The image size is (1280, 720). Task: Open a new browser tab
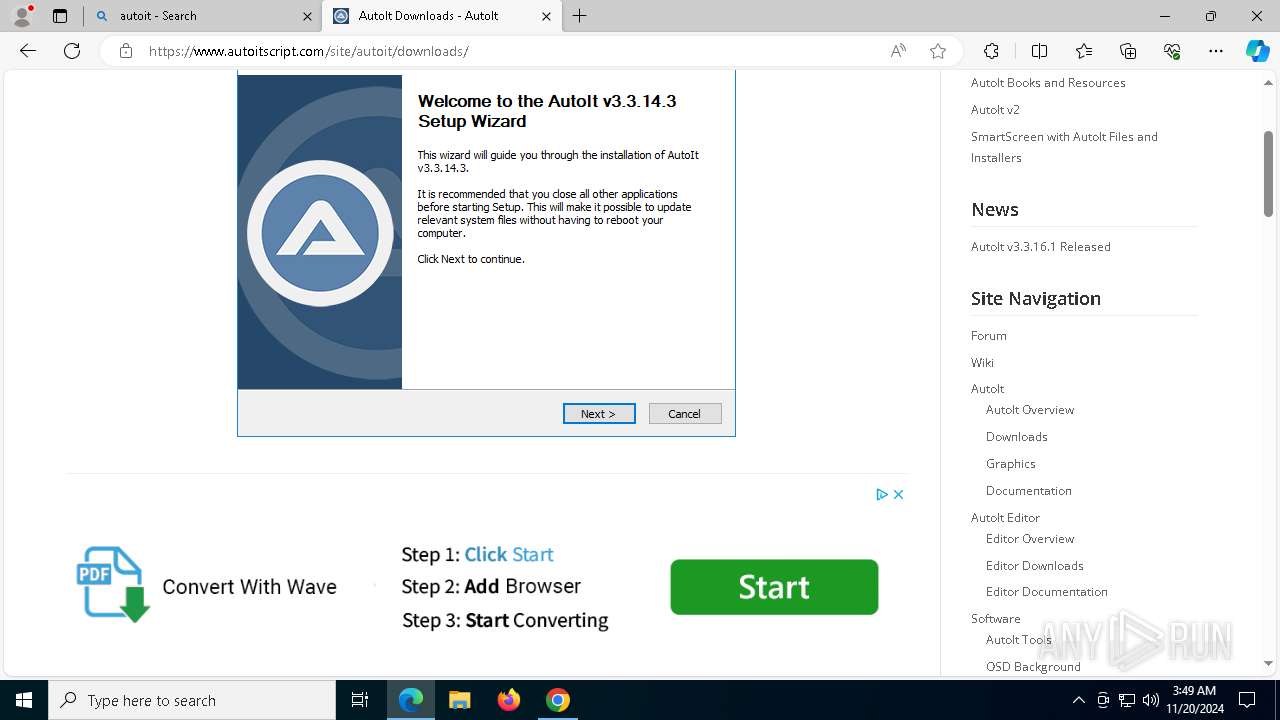click(580, 16)
